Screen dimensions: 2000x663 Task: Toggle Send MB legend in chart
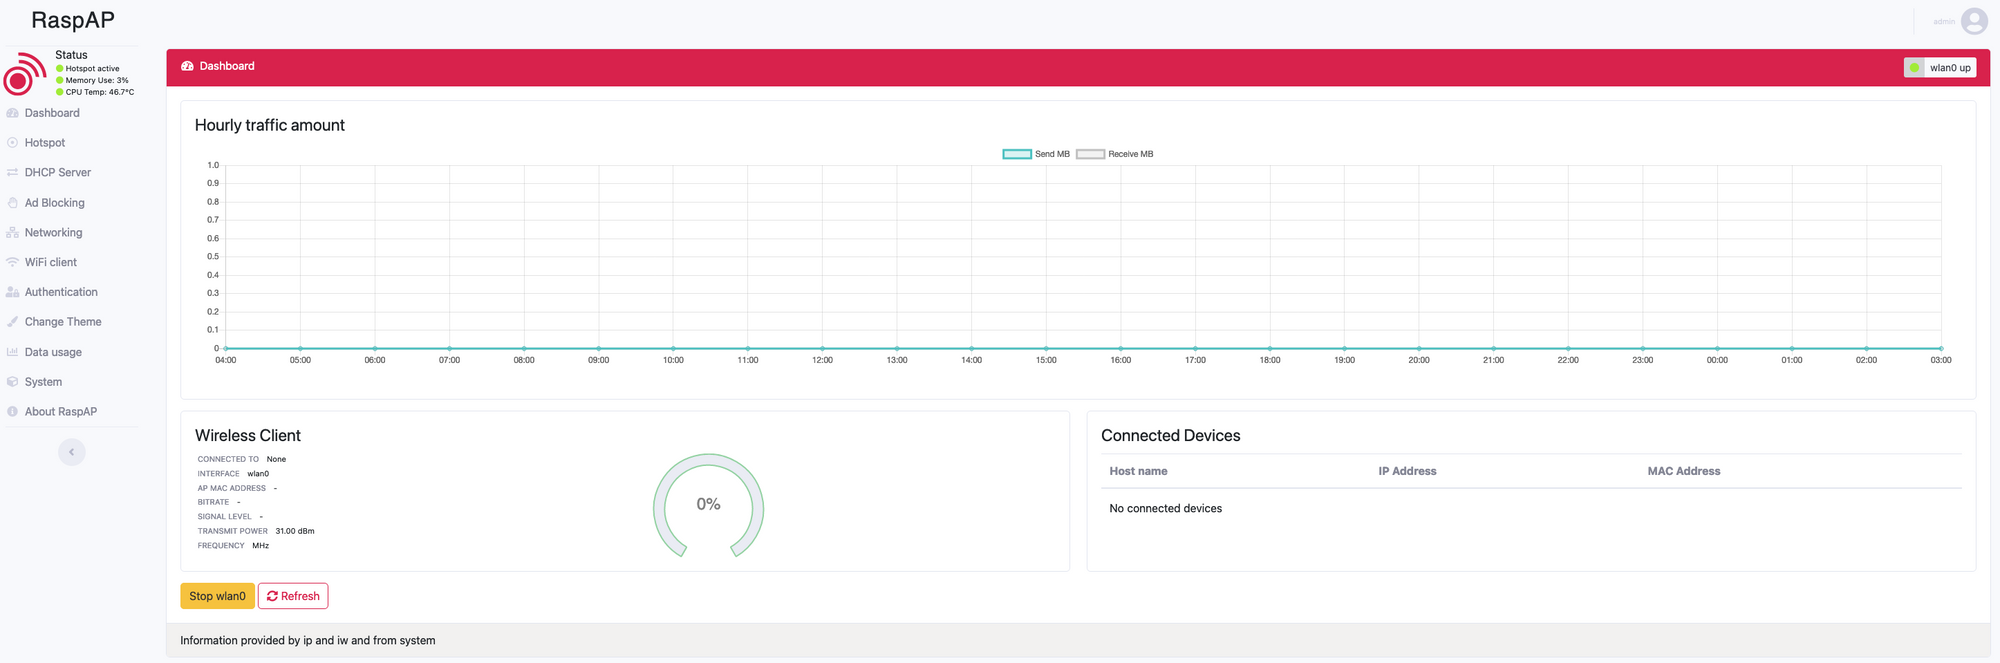pyautogui.click(x=1036, y=154)
